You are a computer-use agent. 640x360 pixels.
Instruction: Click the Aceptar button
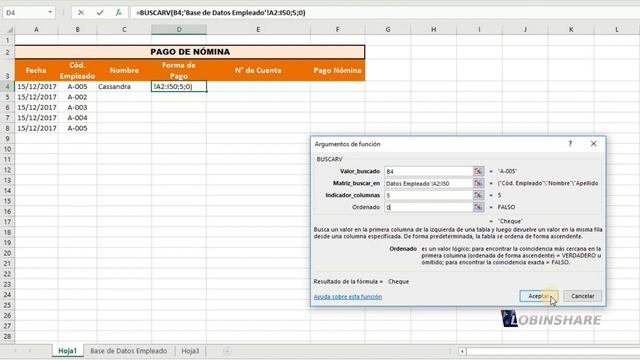click(539, 296)
